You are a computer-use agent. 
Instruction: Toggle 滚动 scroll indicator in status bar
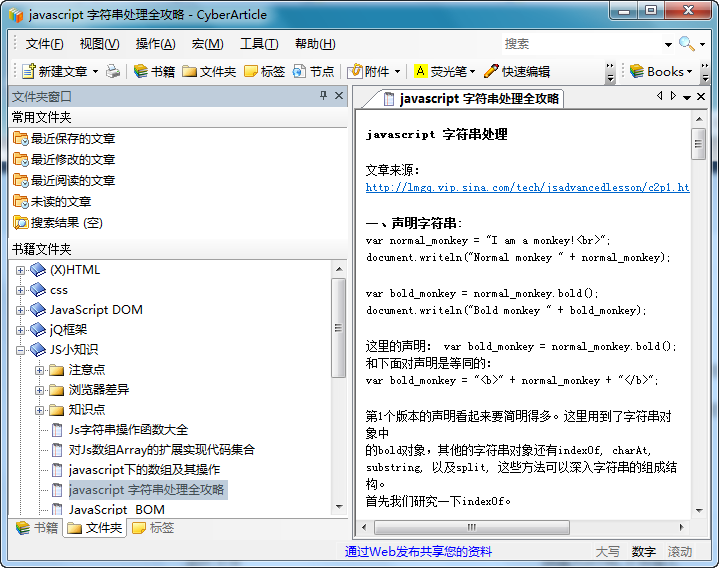(x=680, y=551)
